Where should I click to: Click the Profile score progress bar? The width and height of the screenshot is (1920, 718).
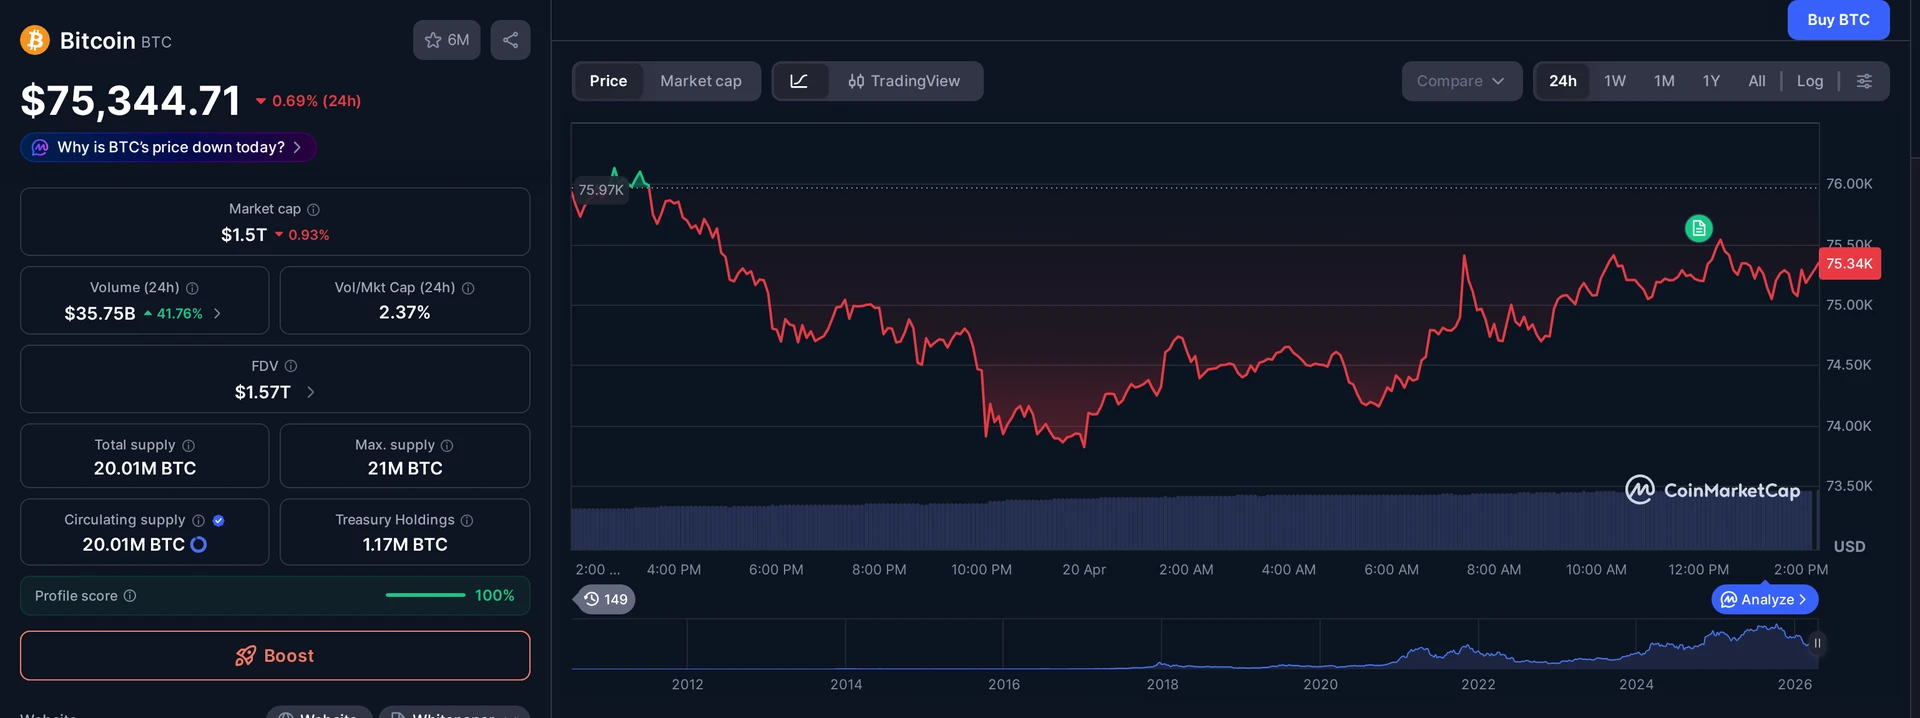[x=425, y=595]
